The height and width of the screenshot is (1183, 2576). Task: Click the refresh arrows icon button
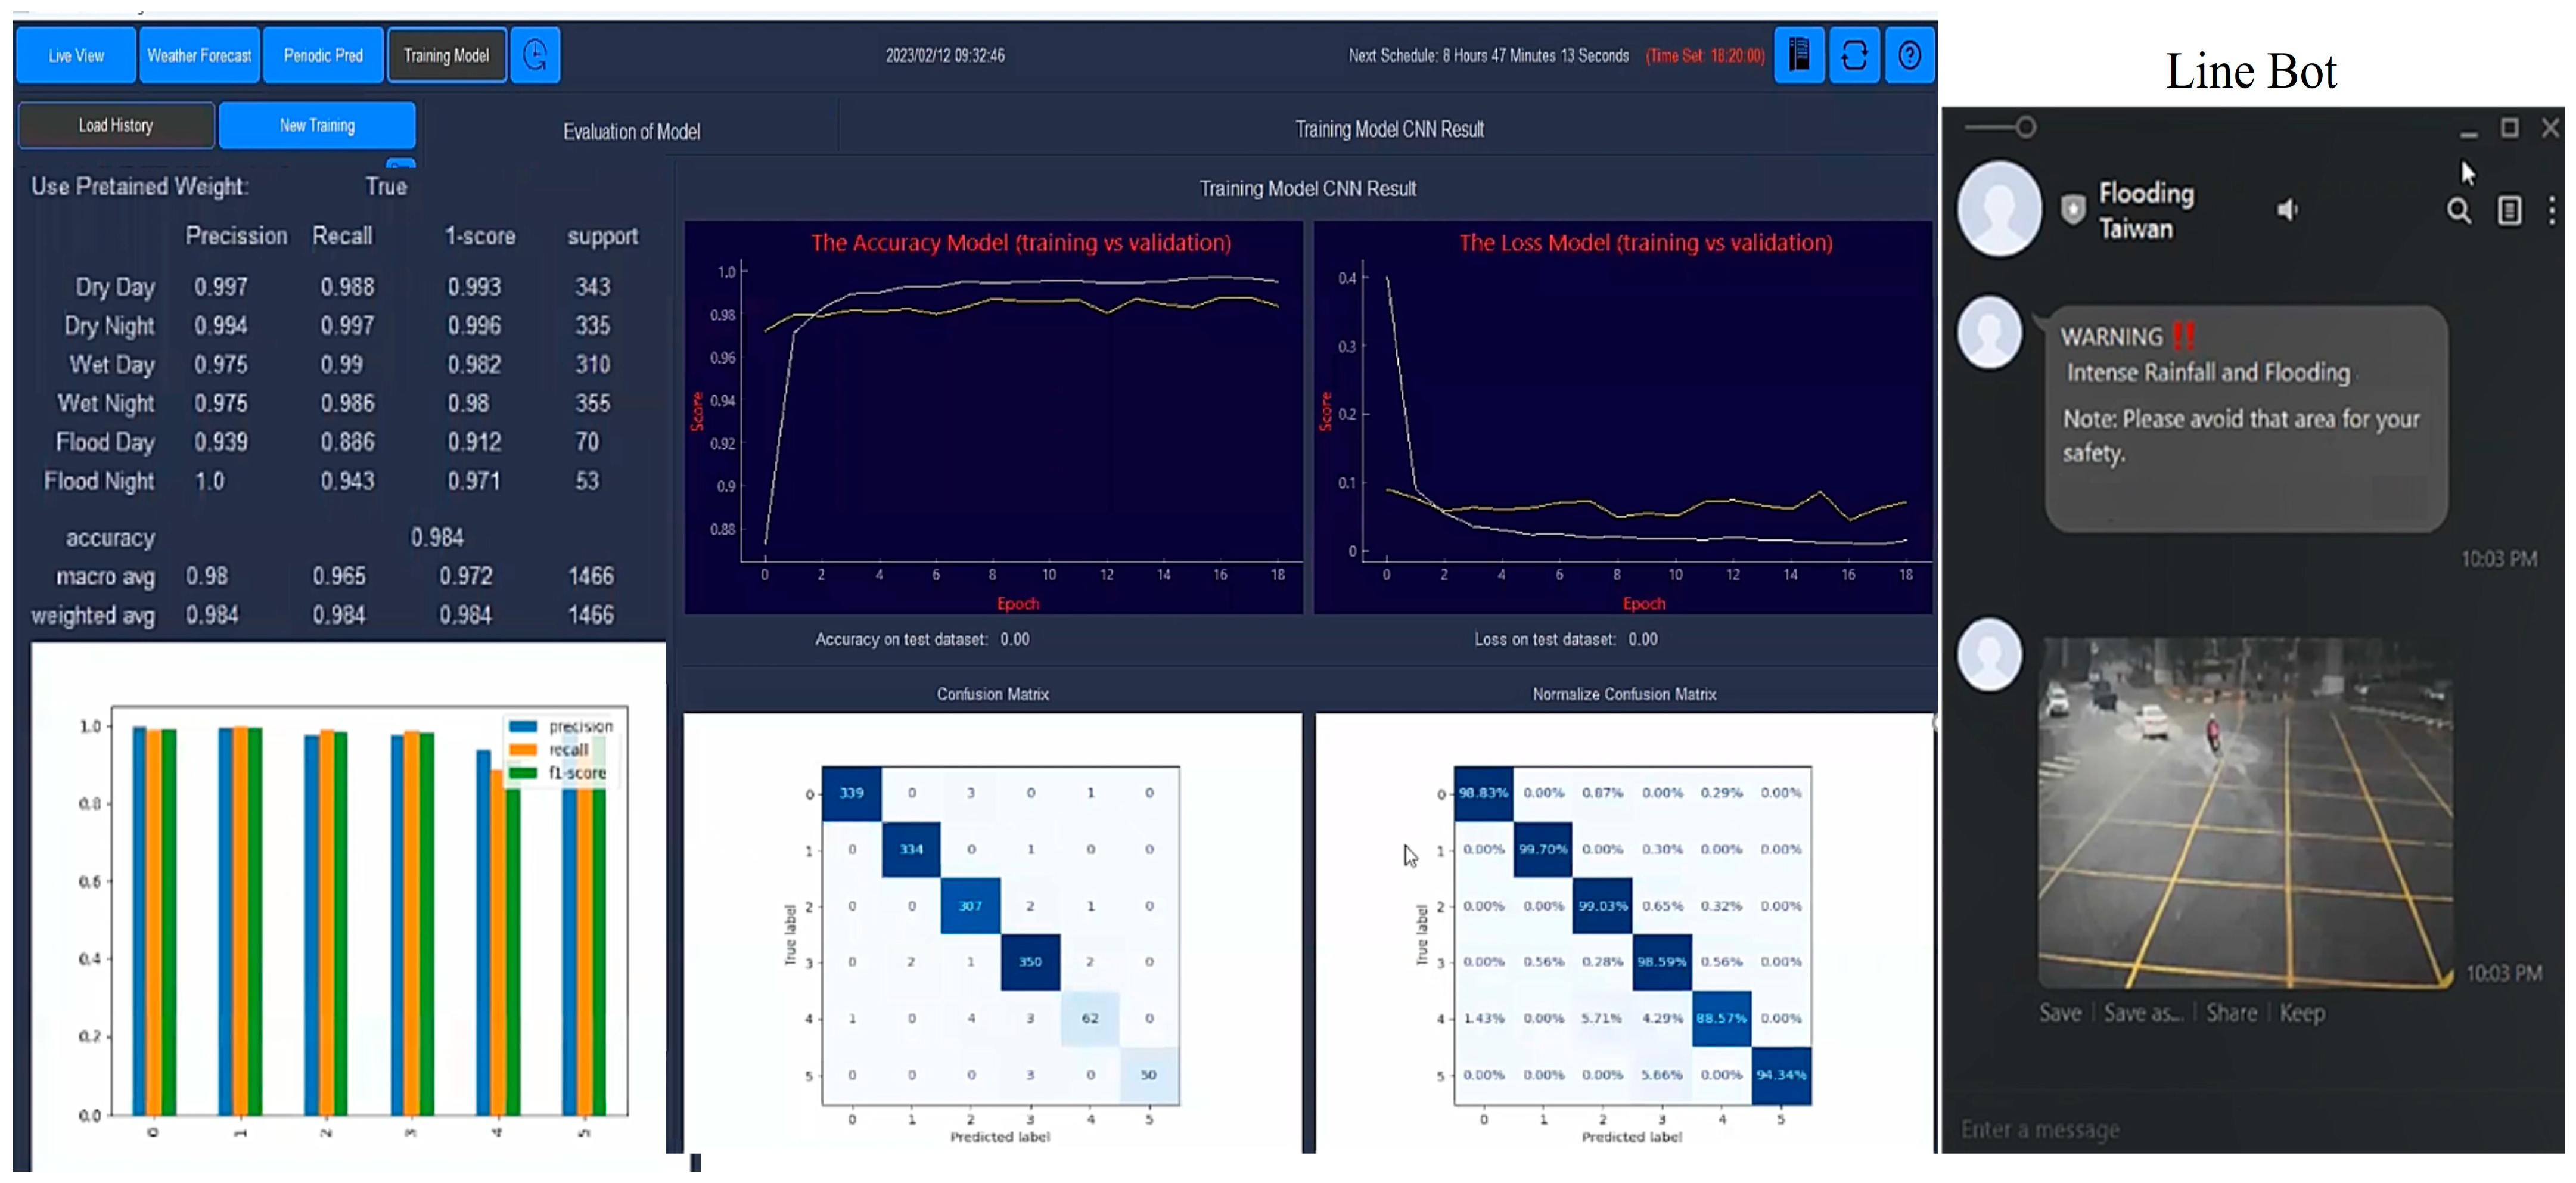click(x=1854, y=55)
